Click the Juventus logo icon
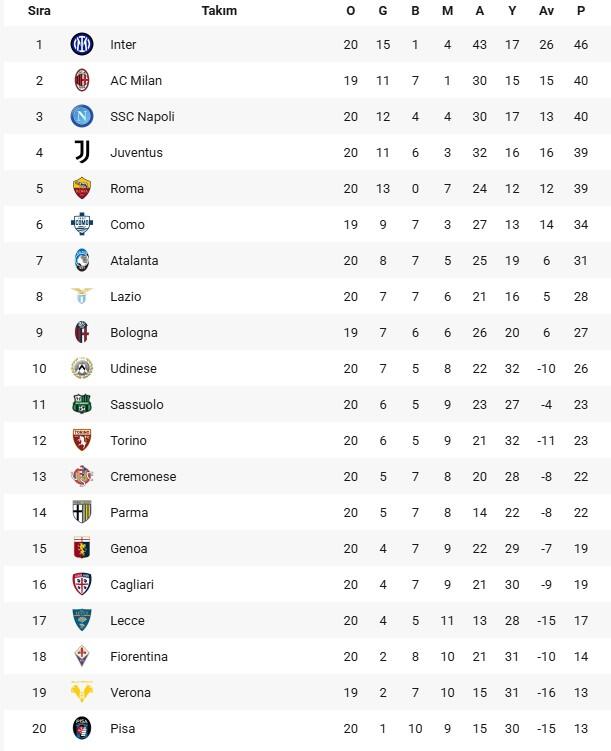 (81, 152)
